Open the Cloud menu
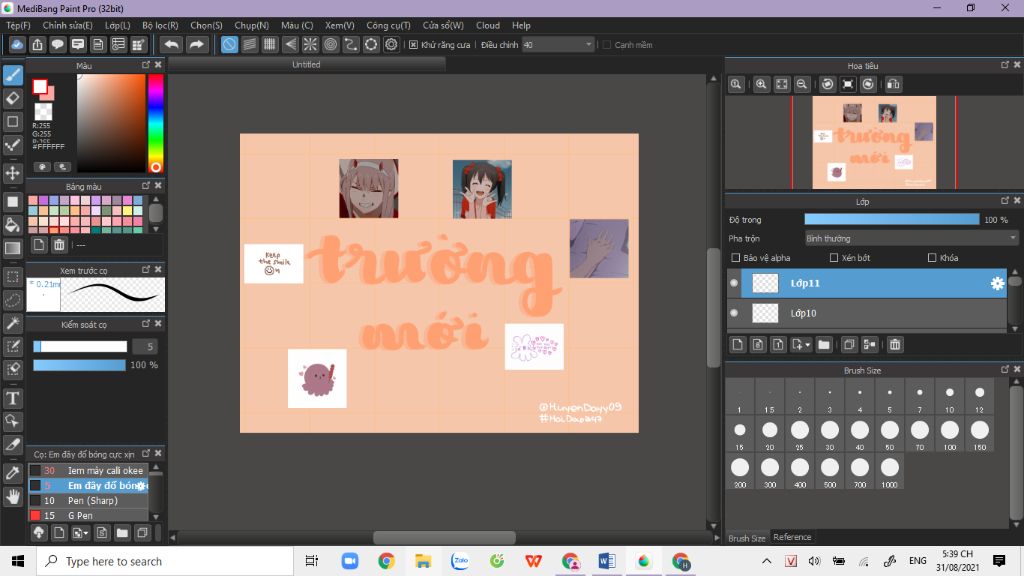 pos(488,25)
